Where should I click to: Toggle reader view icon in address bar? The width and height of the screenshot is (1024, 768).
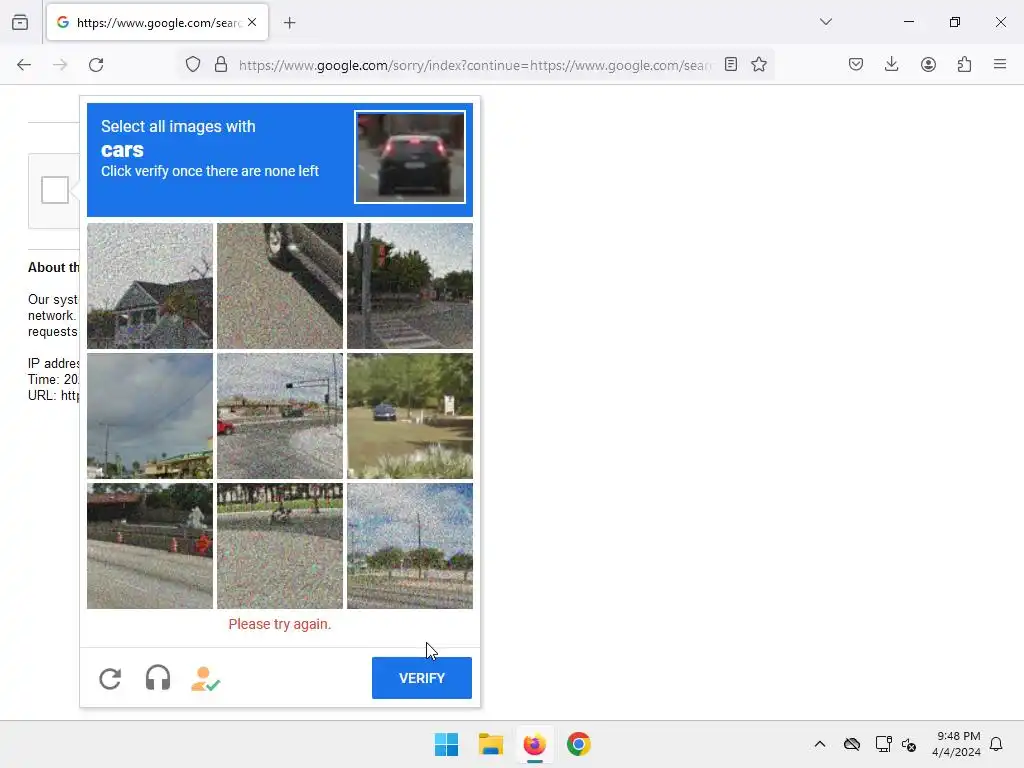[731, 65]
